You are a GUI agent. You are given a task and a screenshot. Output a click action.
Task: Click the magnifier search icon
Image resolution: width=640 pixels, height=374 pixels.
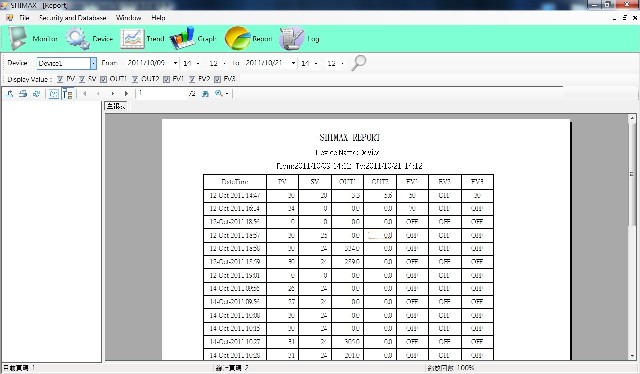point(359,63)
